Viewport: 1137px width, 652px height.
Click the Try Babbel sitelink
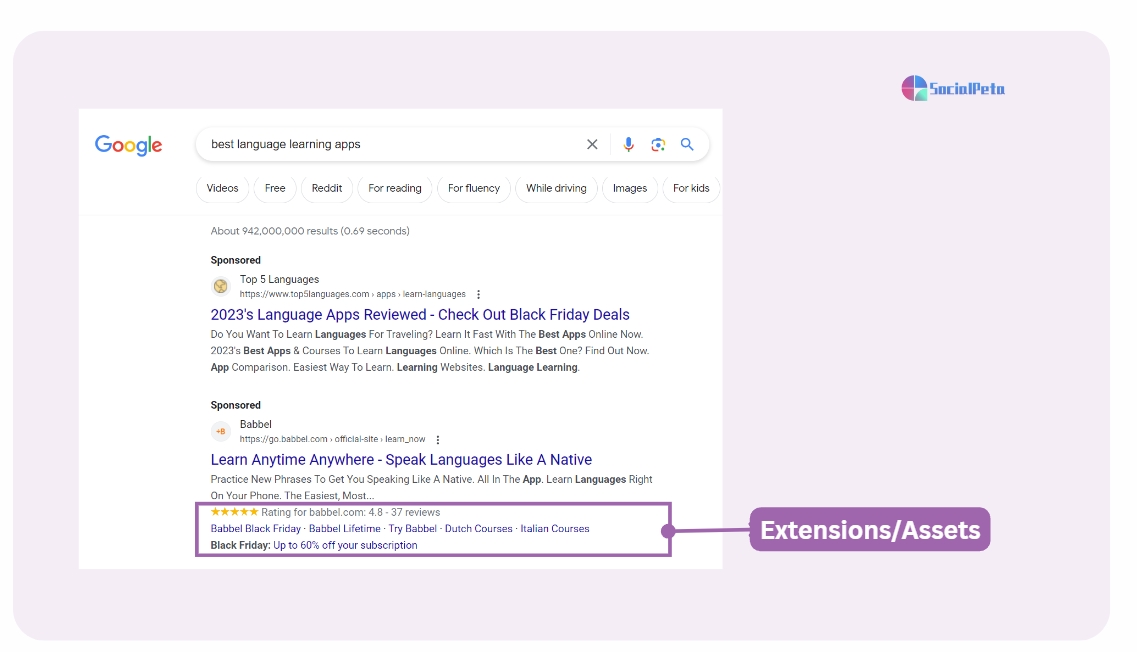[413, 529]
